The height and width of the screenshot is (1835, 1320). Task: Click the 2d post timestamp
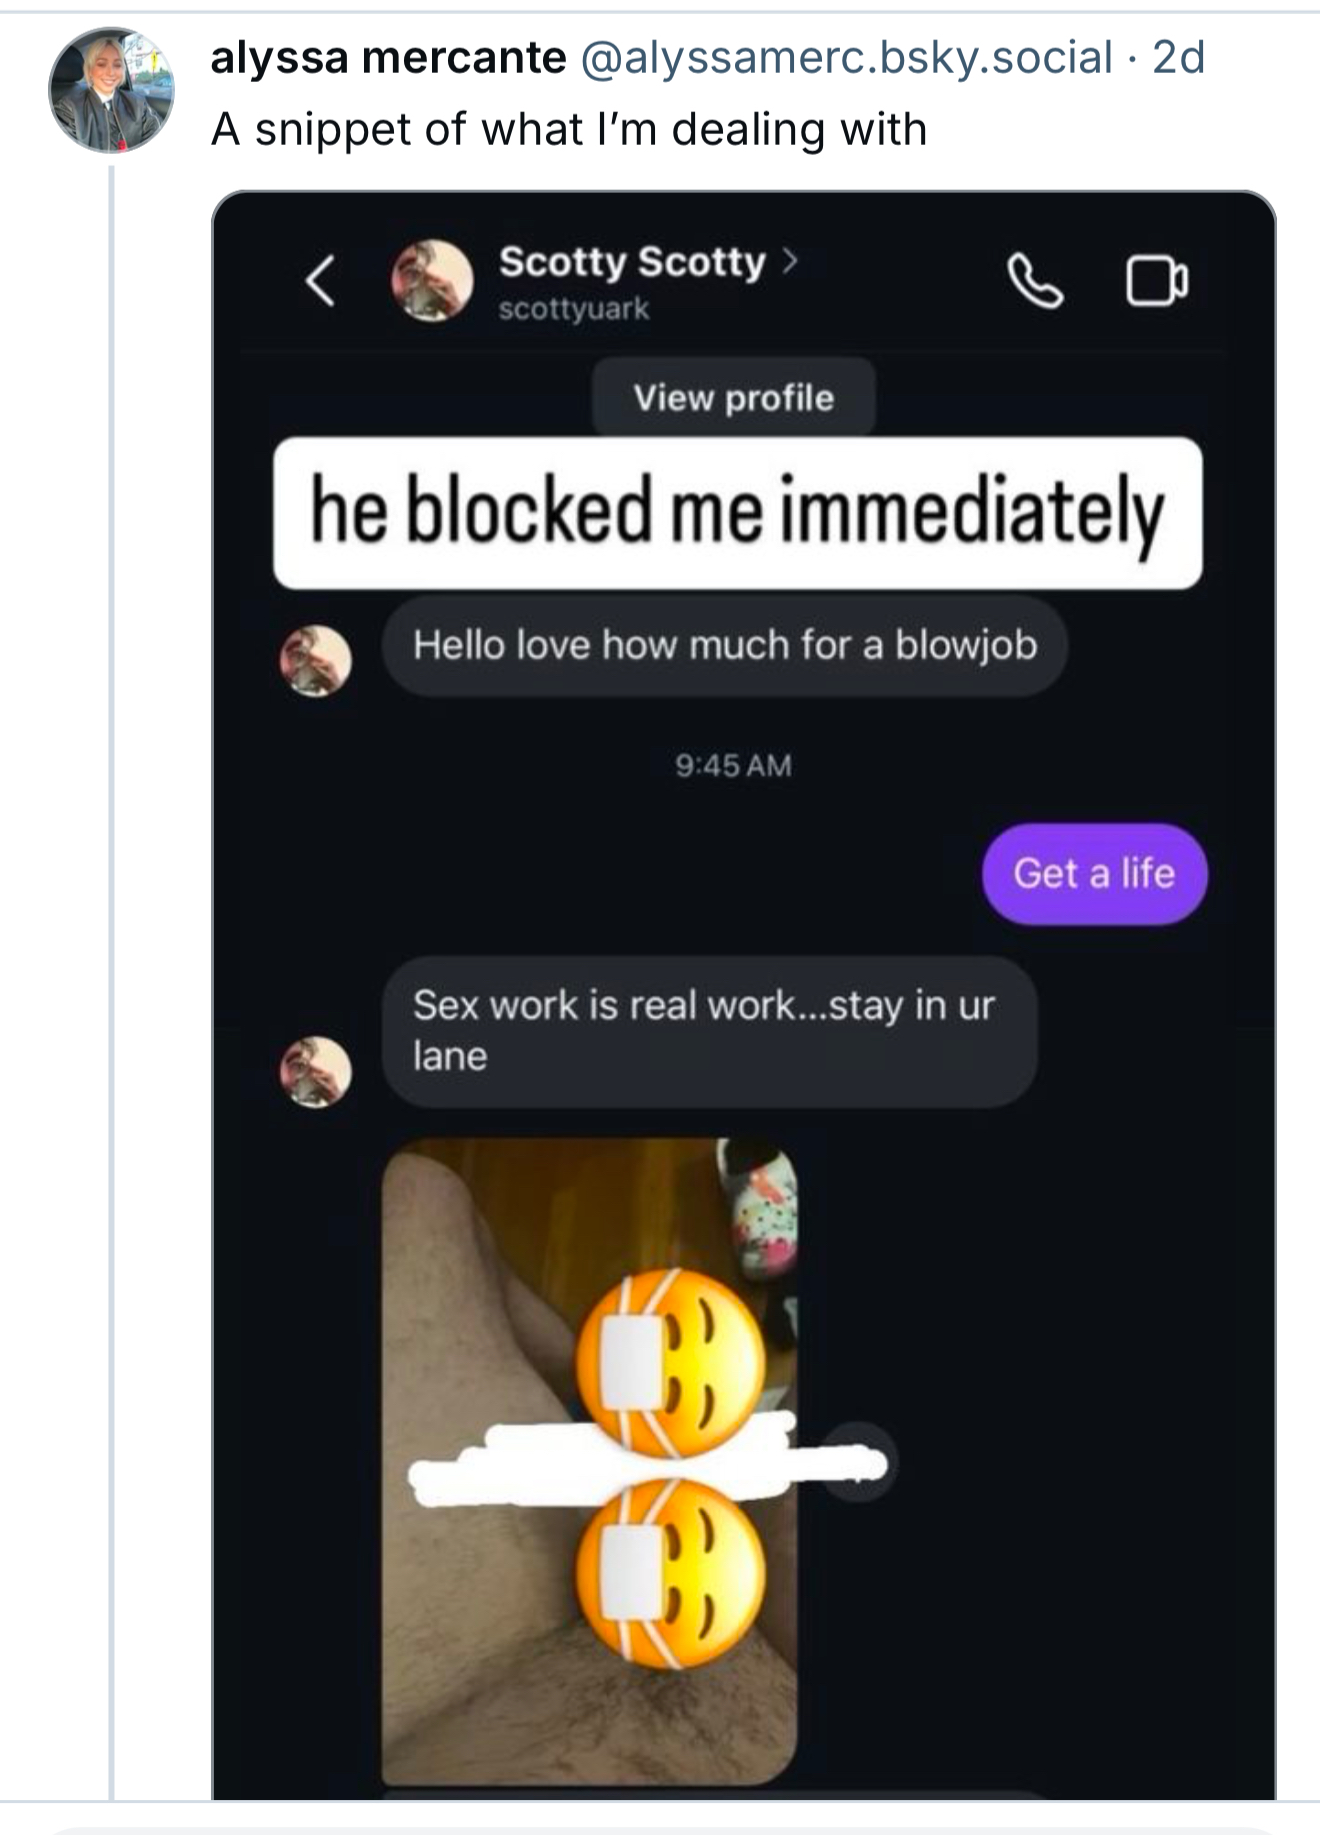click(1179, 58)
